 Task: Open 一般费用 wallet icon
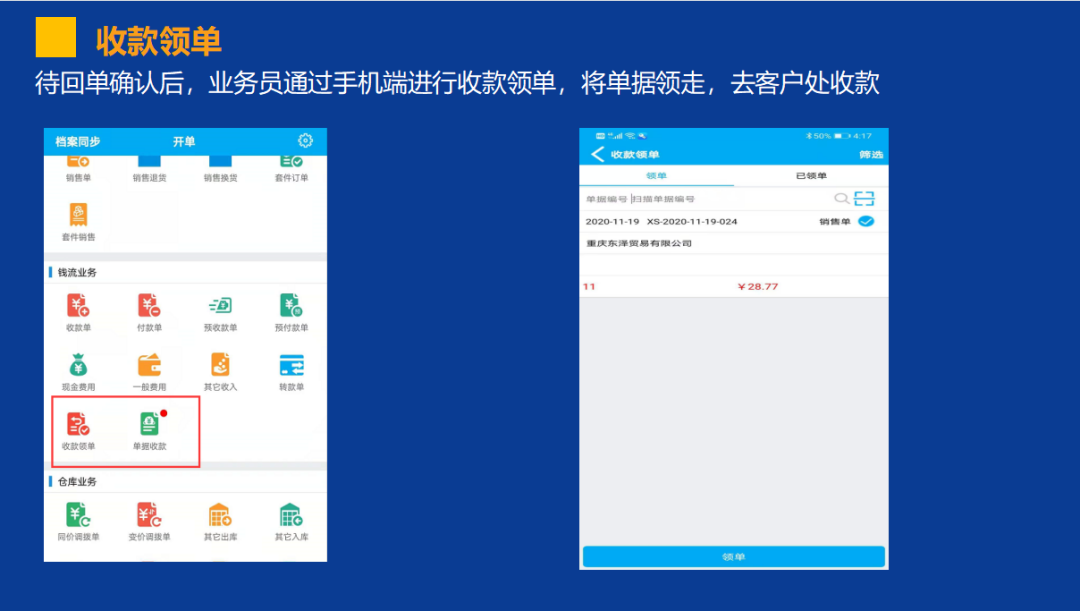click(149, 365)
